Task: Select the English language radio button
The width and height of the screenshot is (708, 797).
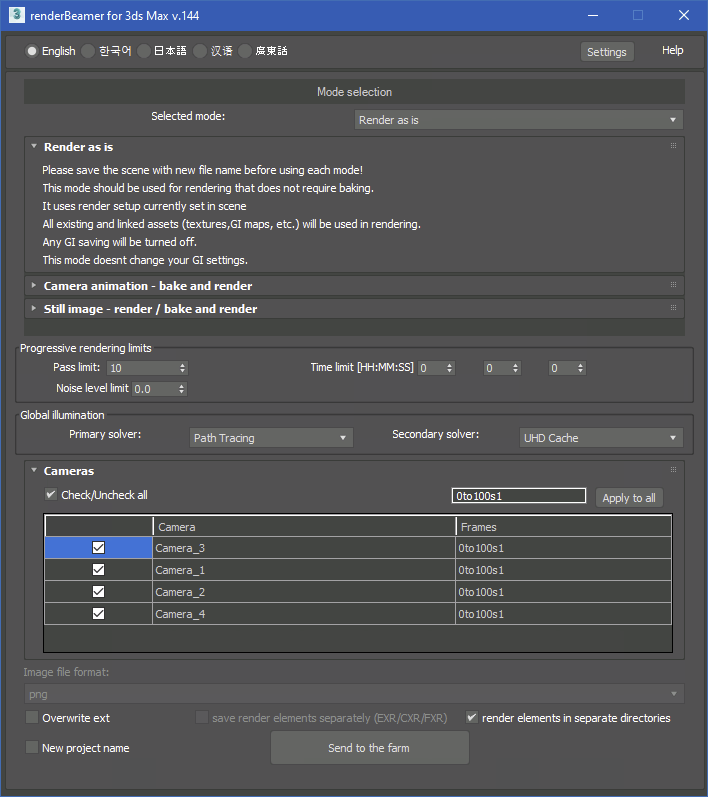Action: [x=32, y=51]
